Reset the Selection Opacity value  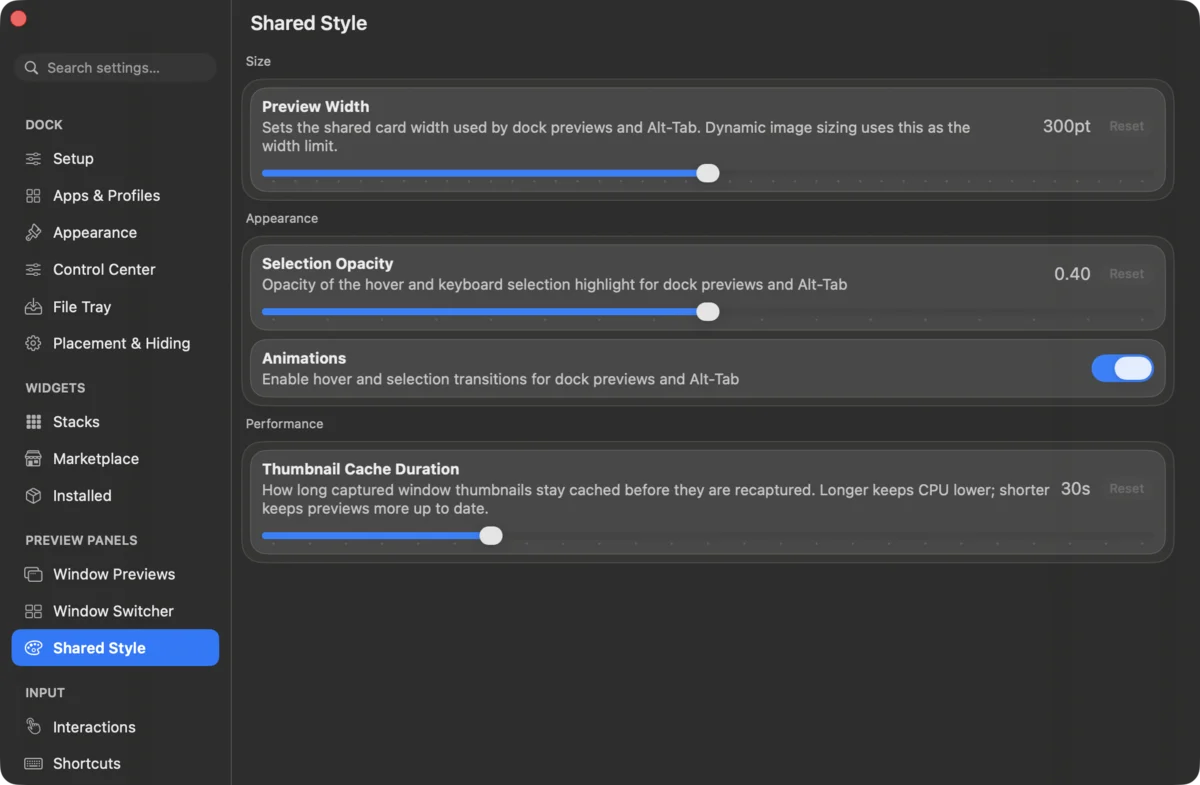tap(1126, 274)
